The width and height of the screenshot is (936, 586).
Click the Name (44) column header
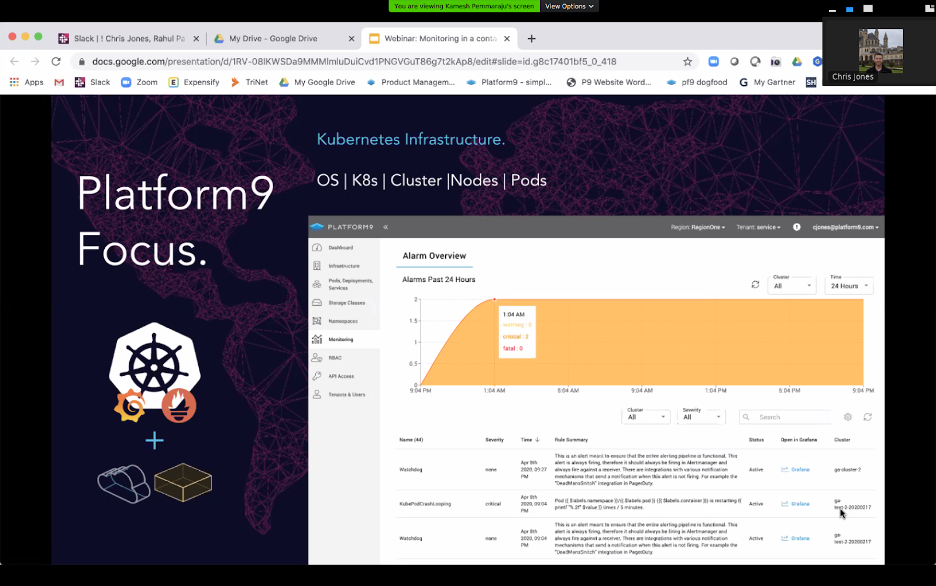[411, 440]
